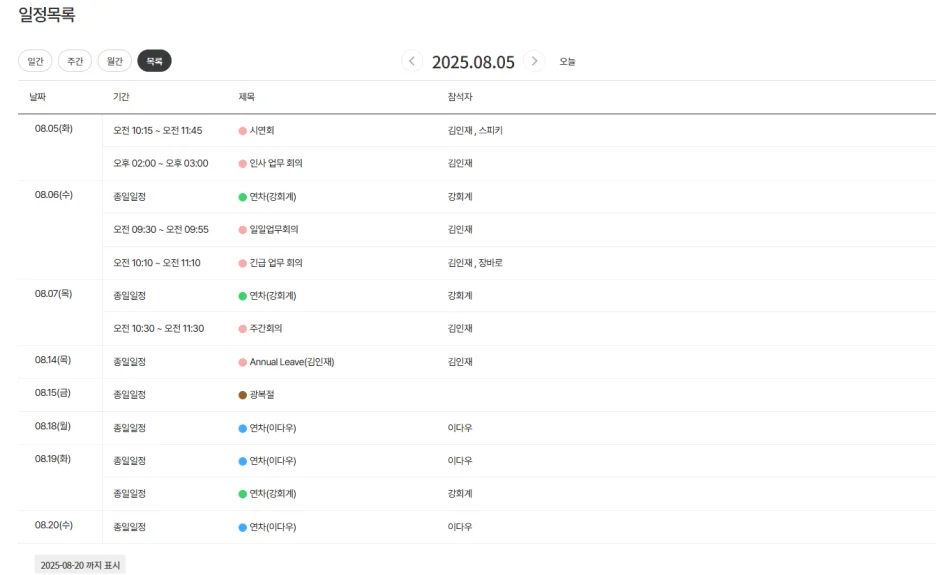Viewport: 936px width, 575px height.
Task: Click the 2025.08.05 date heading
Action: point(473,62)
